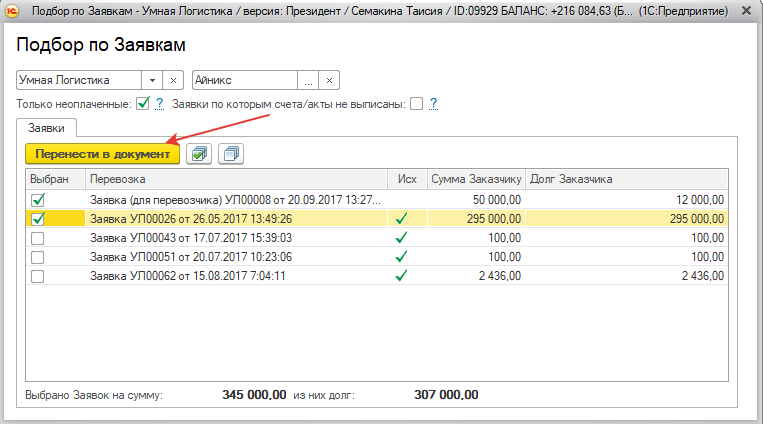The height and width of the screenshot is (424, 763).
Task: Open help for счета/акты не выписаны option
Action: tap(434, 104)
